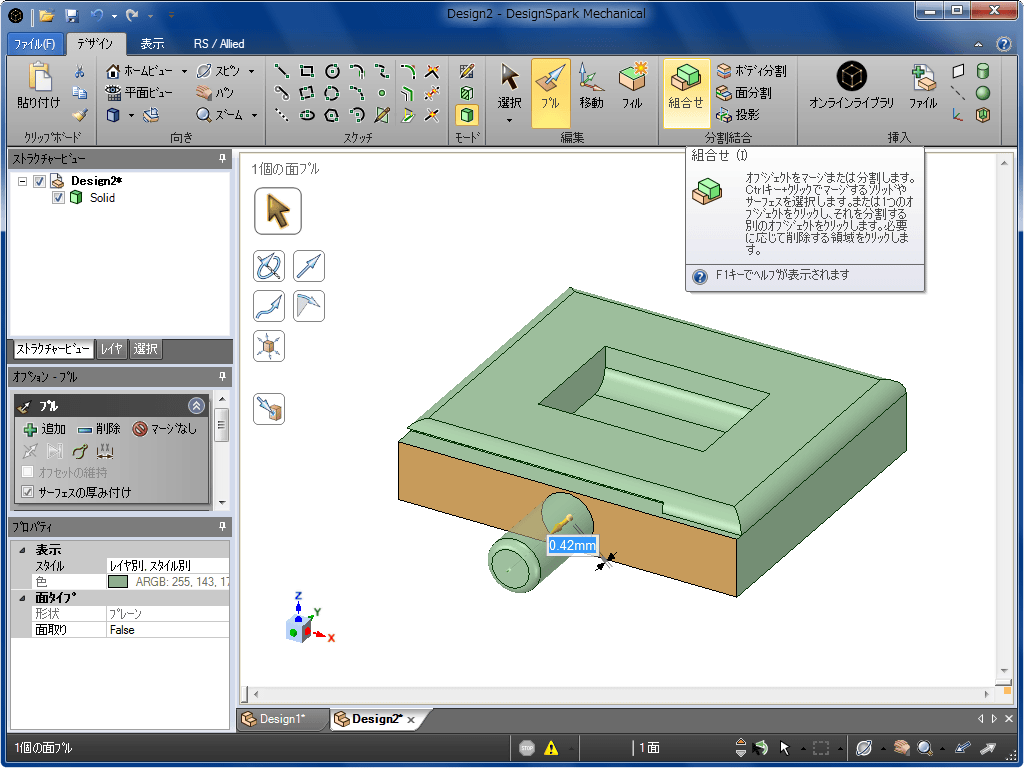Open the オンラインライブラリ online library

[852, 85]
